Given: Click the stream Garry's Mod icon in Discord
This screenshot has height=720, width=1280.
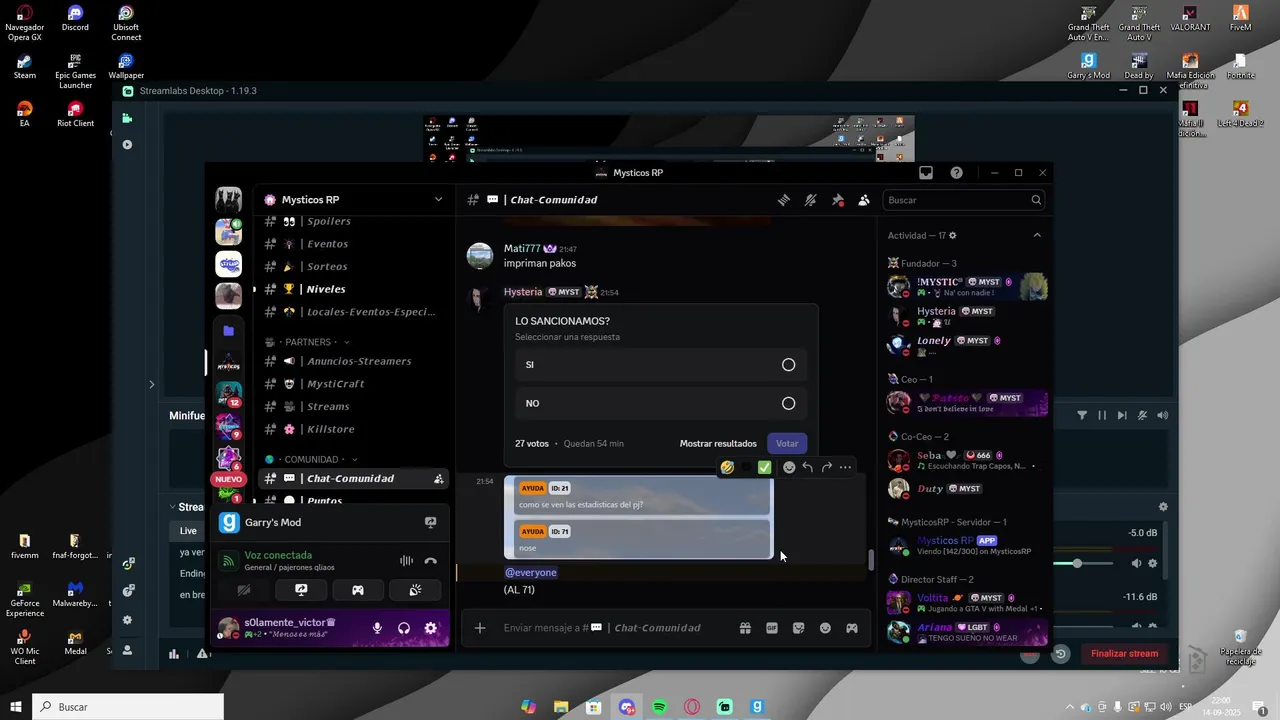Looking at the screenshot, I should point(431,522).
